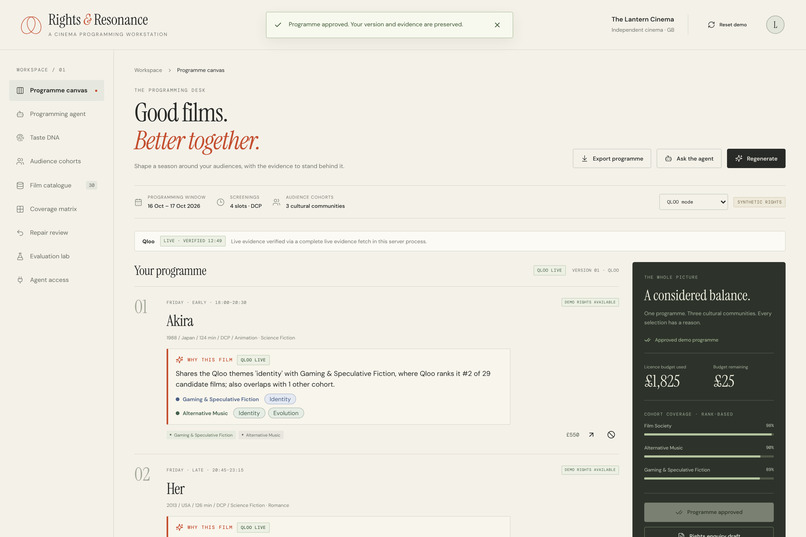Open the QLOO mode dropdown
The height and width of the screenshot is (537, 806).
[x=693, y=202]
